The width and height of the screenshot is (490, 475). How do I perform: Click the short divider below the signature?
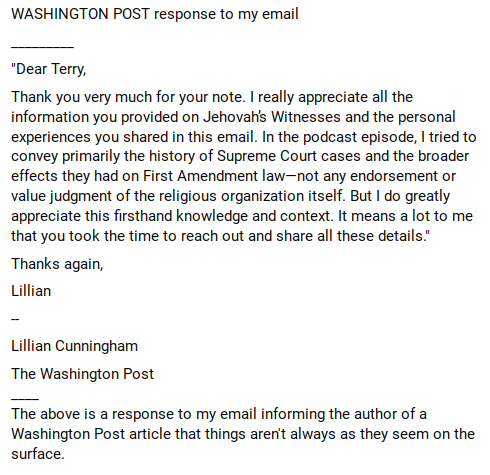[x=25, y=399]
